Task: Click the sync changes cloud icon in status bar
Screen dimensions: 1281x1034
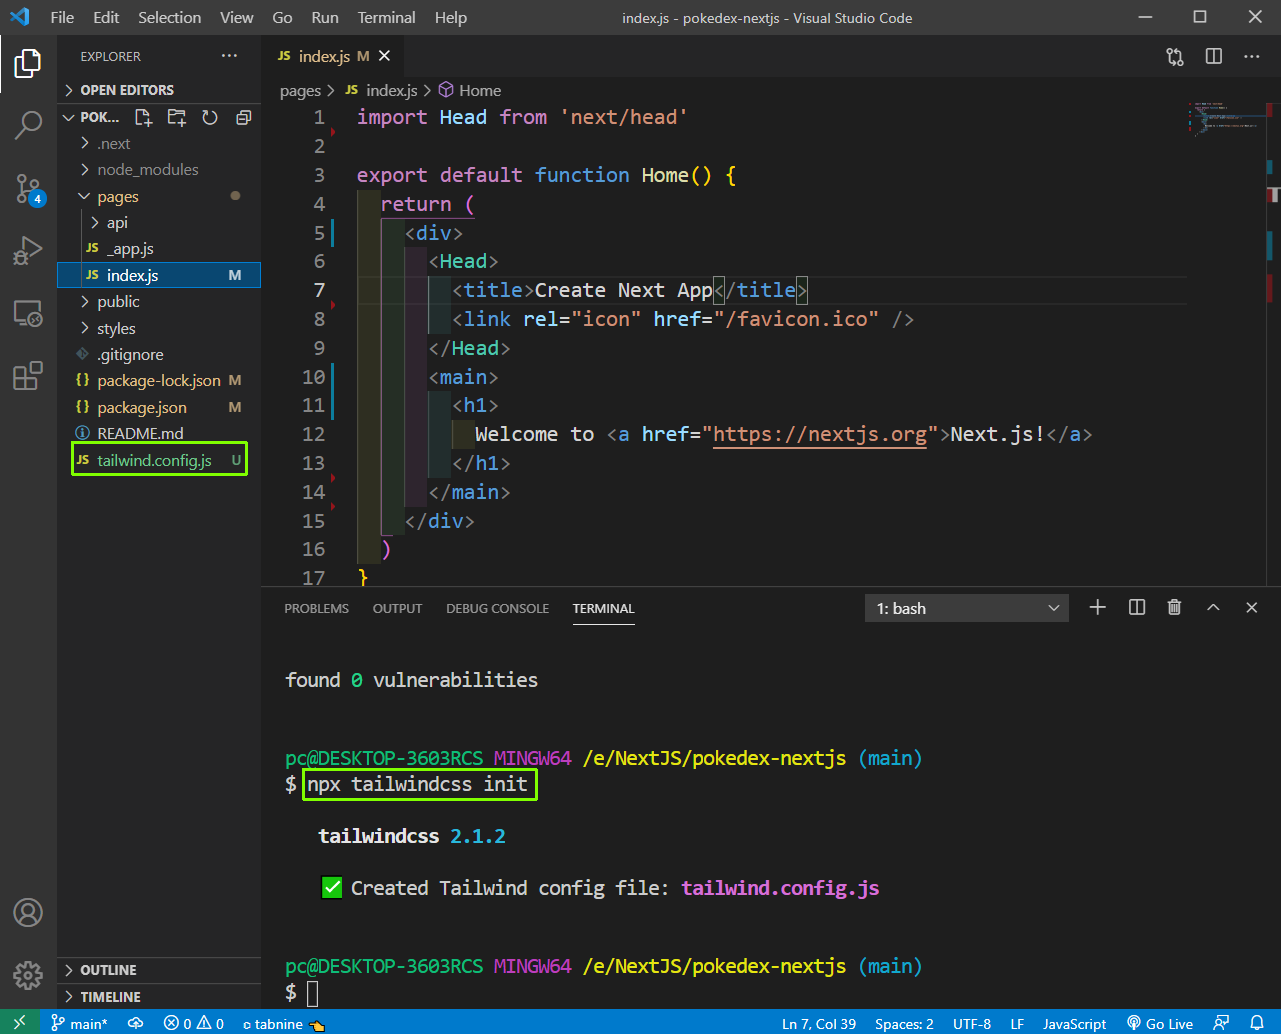Action: point(135,1023)
